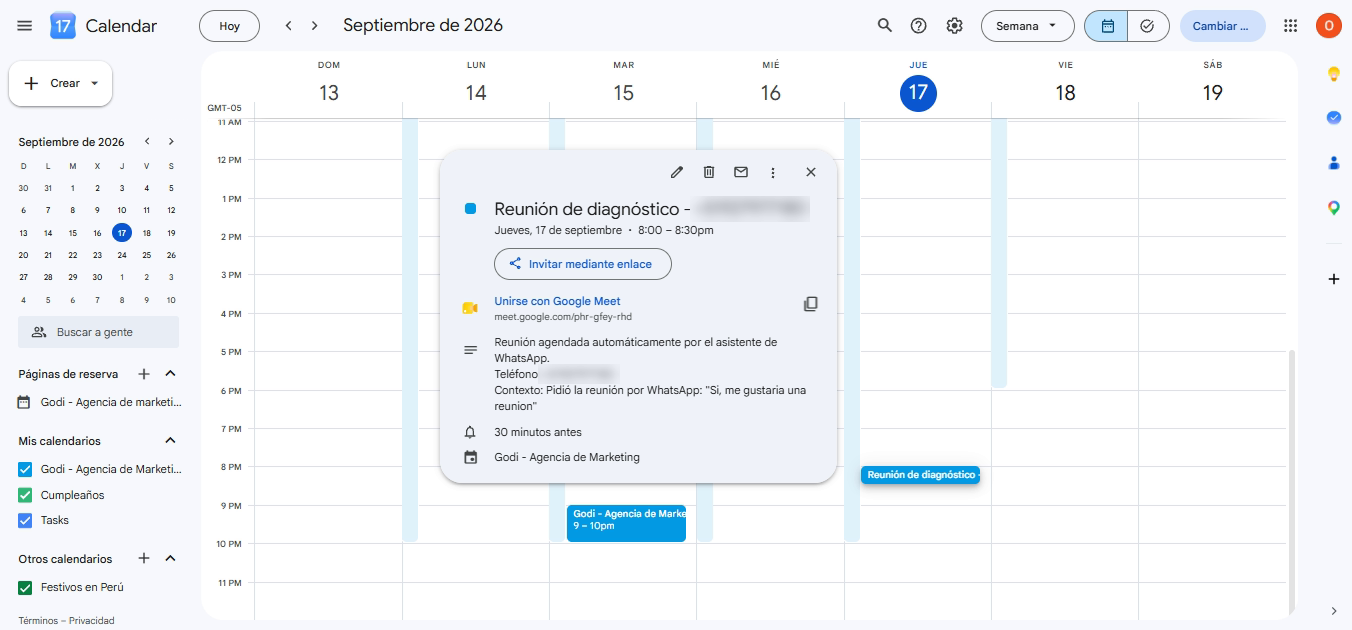The image size is (1352, 630).
Task: Toggle the Tasks calendar checkbox
Action: pyautogui.click(x=26, y=520)
